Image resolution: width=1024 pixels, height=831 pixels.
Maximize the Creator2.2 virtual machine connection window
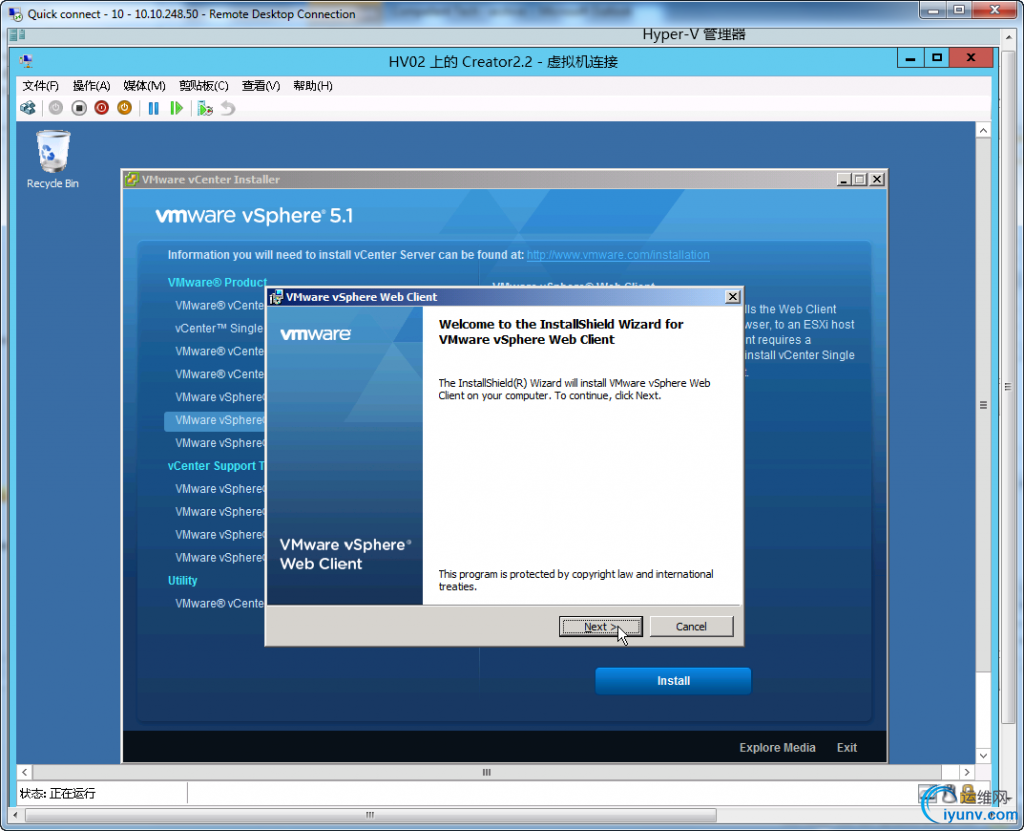[x=937, y=59]
